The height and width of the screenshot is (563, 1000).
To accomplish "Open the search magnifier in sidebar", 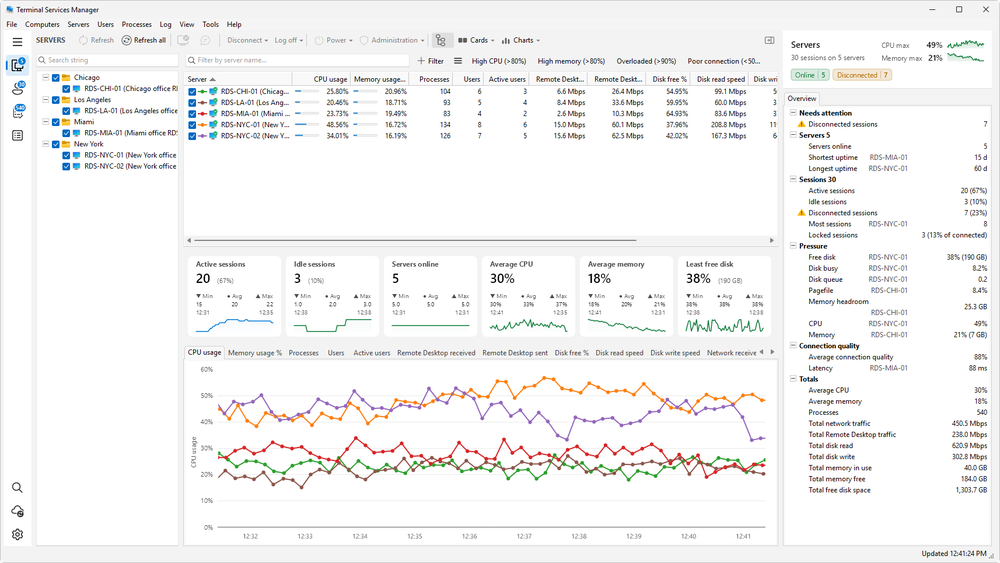I will pos(17,488).
